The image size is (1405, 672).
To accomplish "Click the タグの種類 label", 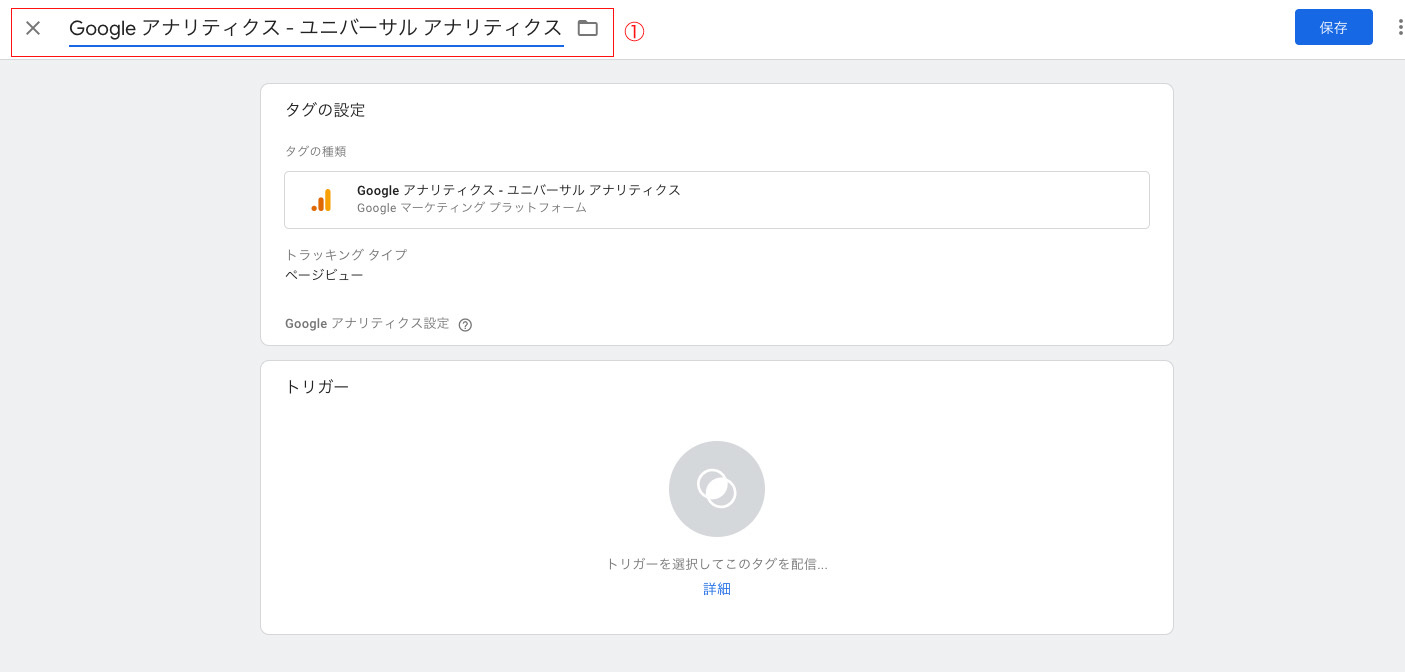I will (x=315, y=151).
